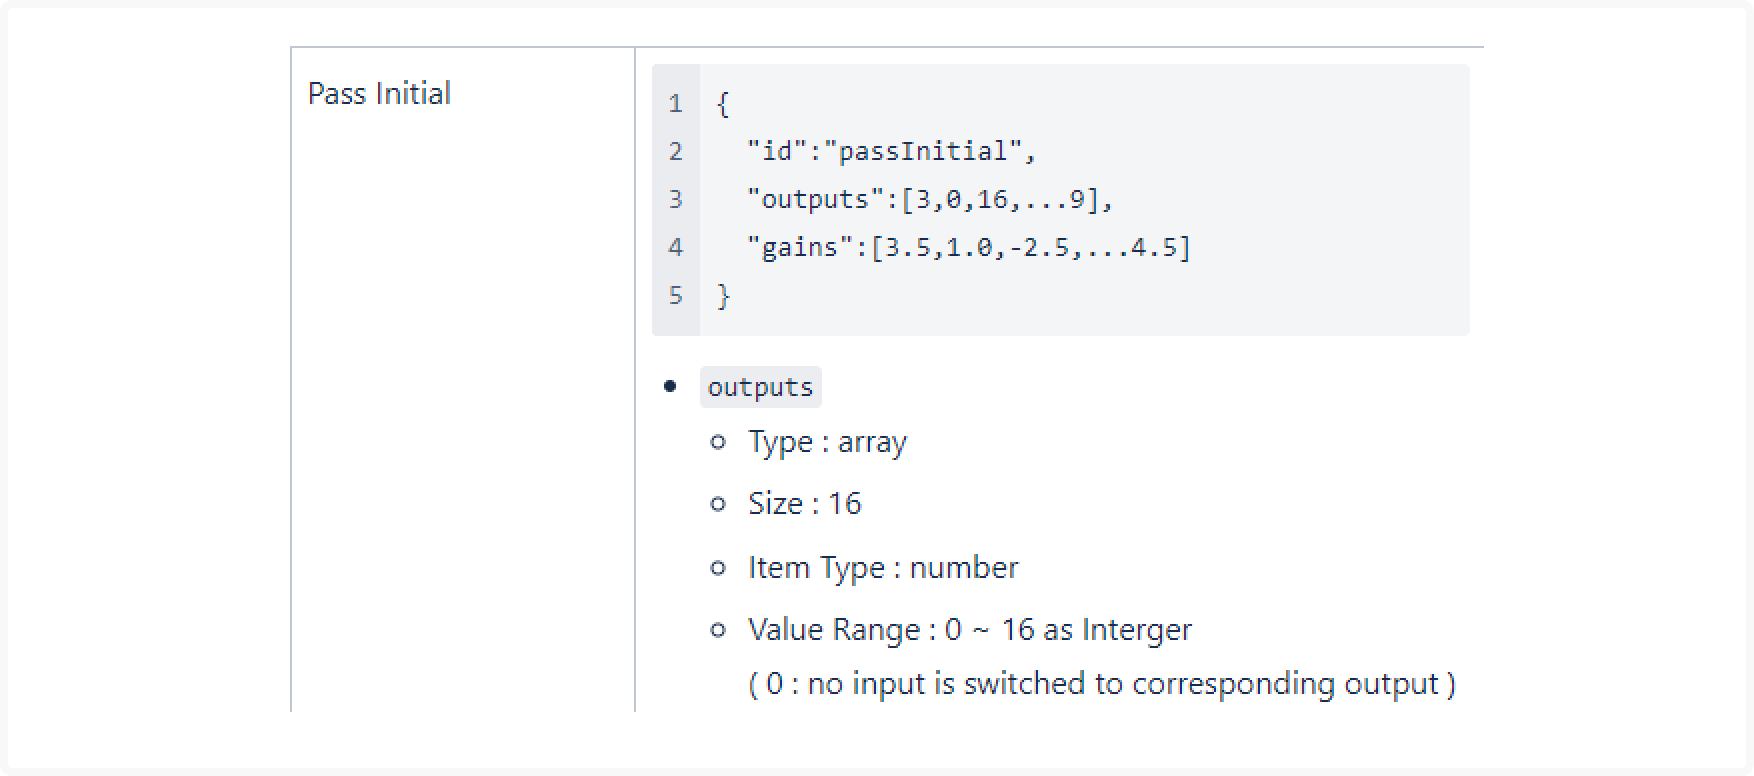The width and height of the screenshot is (1754, 776).
Task: Click line number 2 in the gutter
Action: tap(676, 151)
